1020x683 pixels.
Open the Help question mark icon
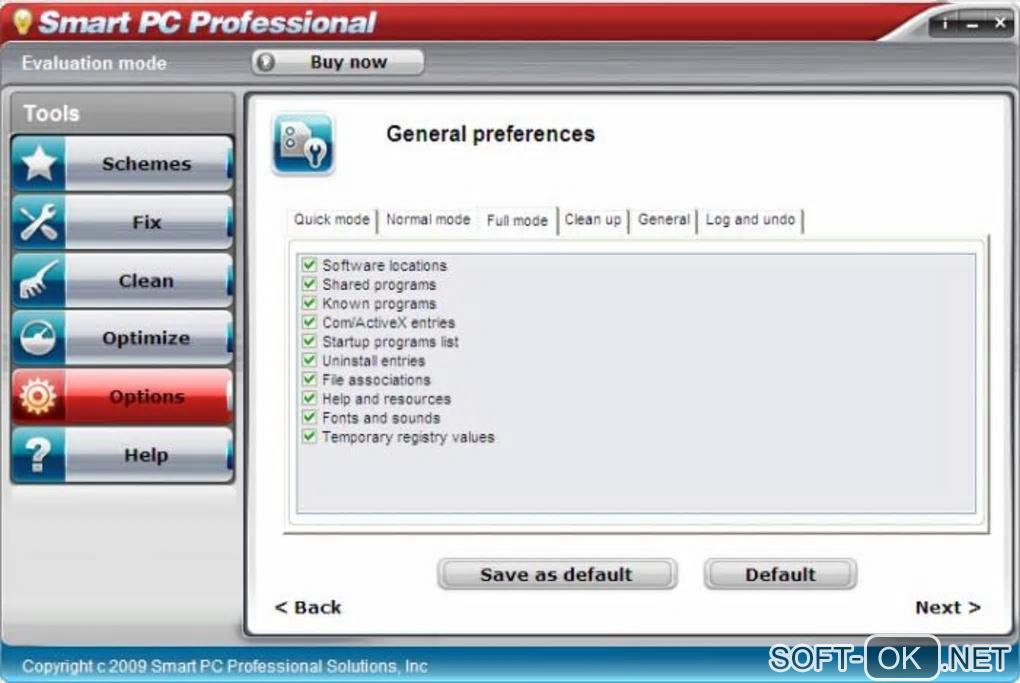pyautogui.click(x=38, y=455)
